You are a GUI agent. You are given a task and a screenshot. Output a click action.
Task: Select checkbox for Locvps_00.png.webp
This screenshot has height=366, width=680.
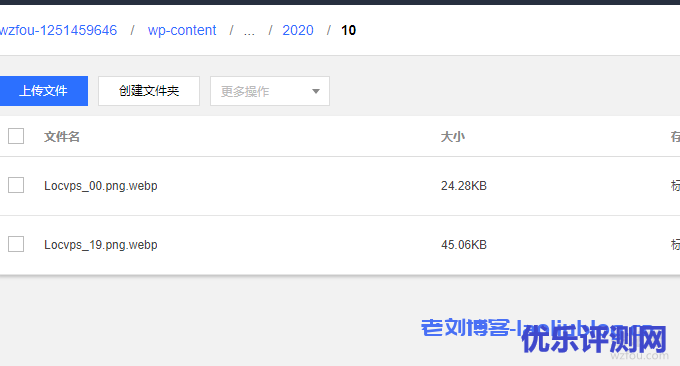(x=16, y=185)
